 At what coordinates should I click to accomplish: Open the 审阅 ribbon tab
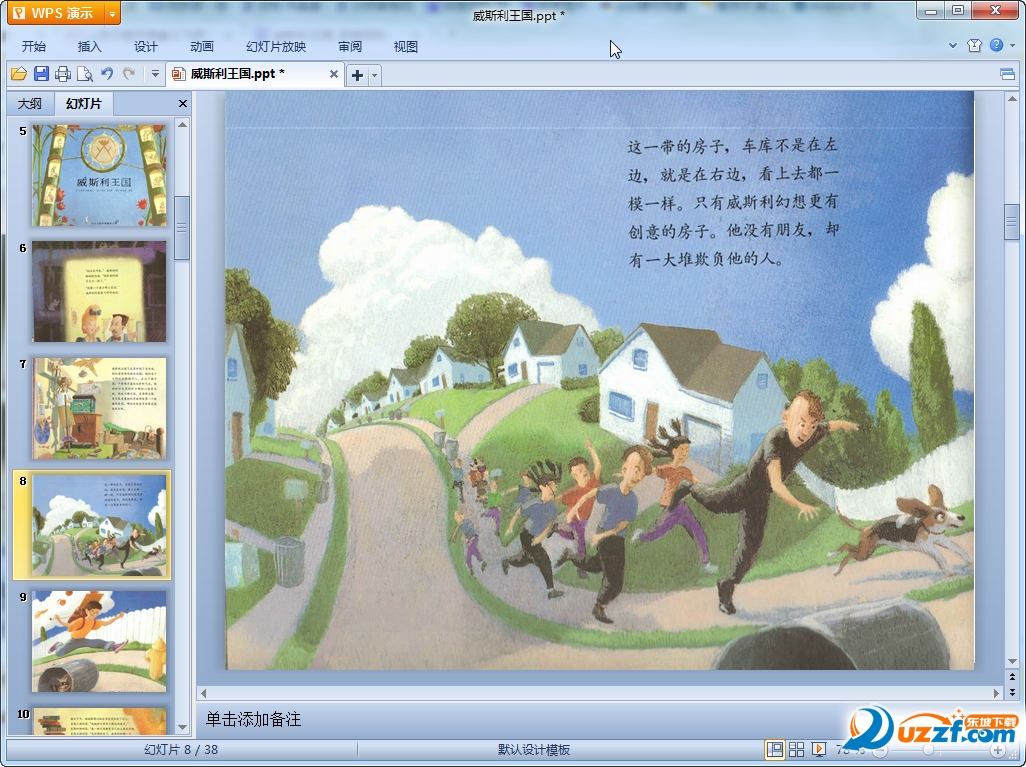point(350,46)
